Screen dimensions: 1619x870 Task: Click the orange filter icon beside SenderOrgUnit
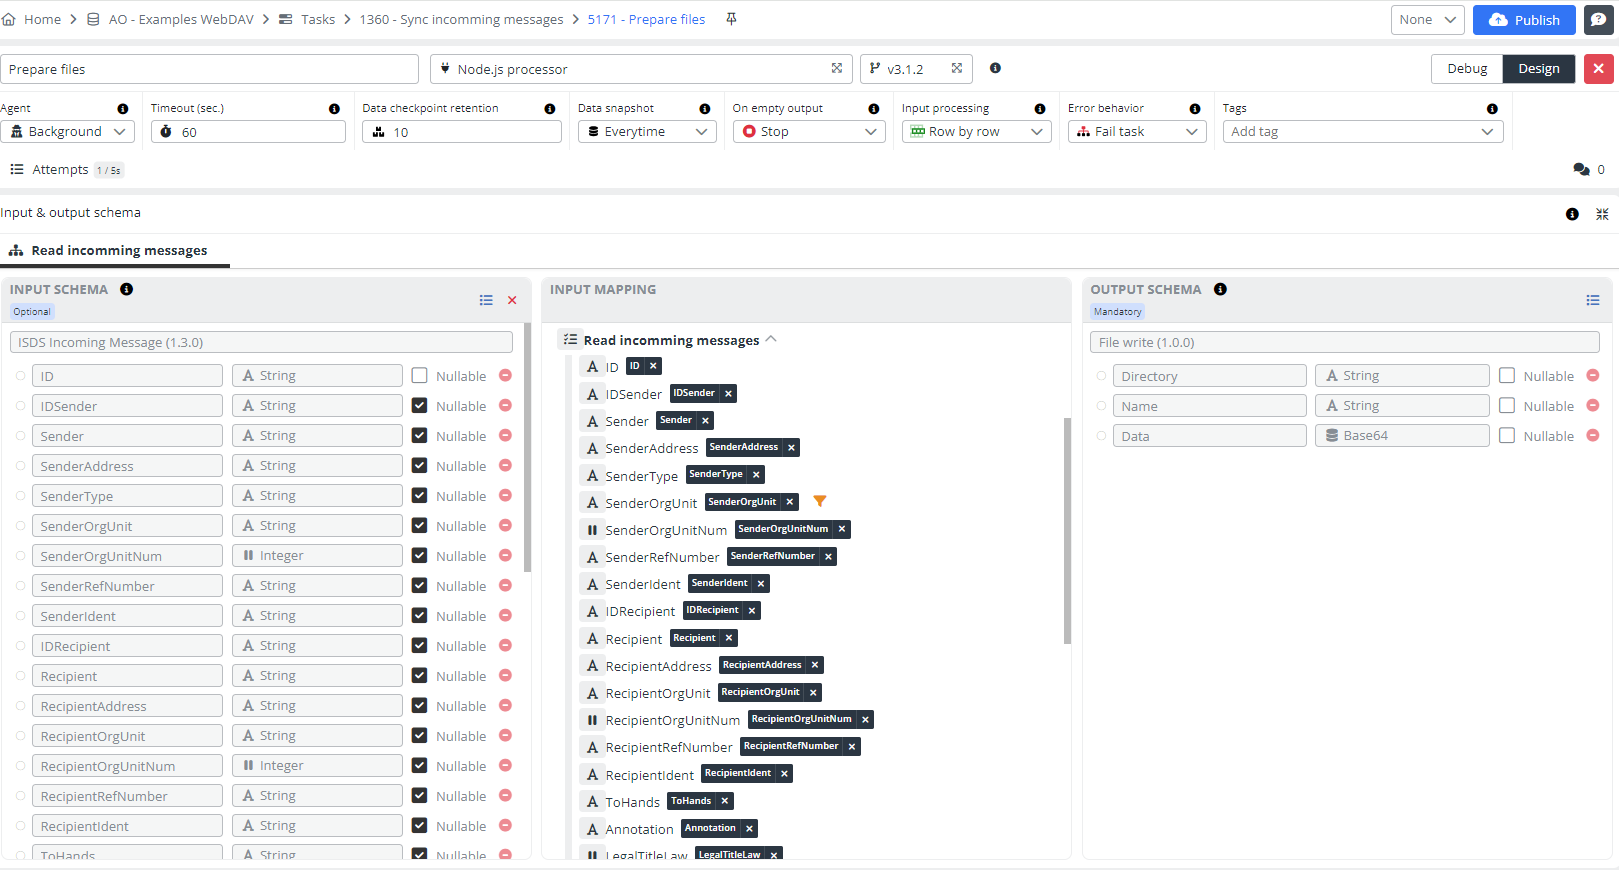pos(820,502)
